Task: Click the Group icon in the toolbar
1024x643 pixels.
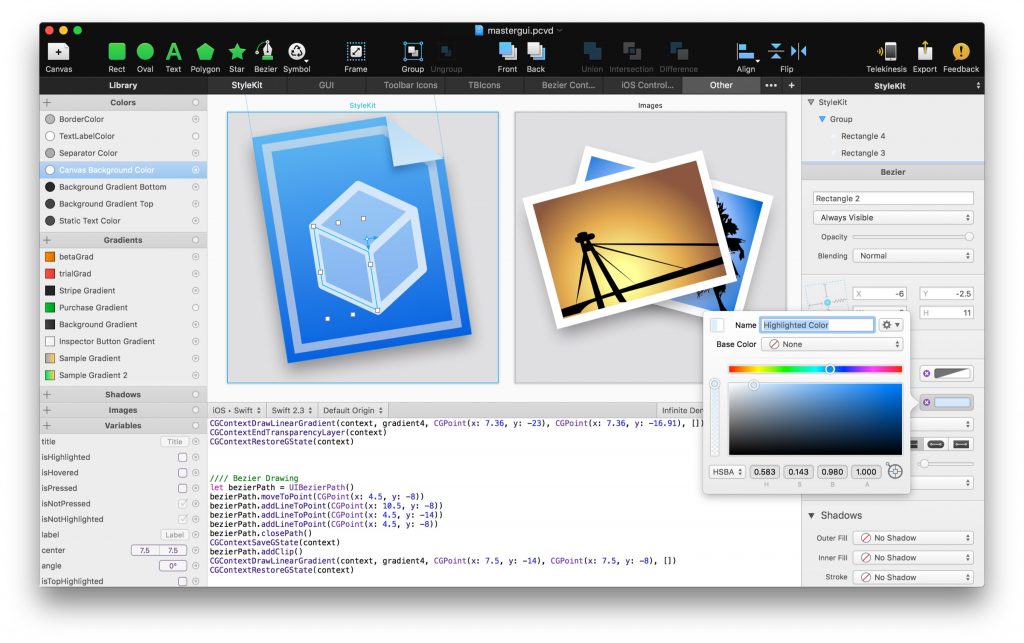Action: [x=411, y=50]
